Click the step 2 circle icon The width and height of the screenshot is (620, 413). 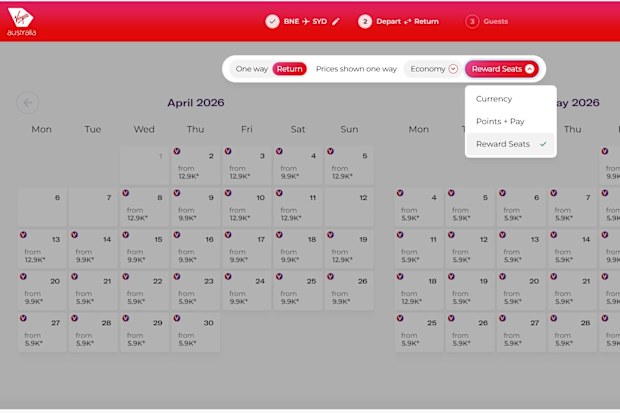click(x=365, y=21)
